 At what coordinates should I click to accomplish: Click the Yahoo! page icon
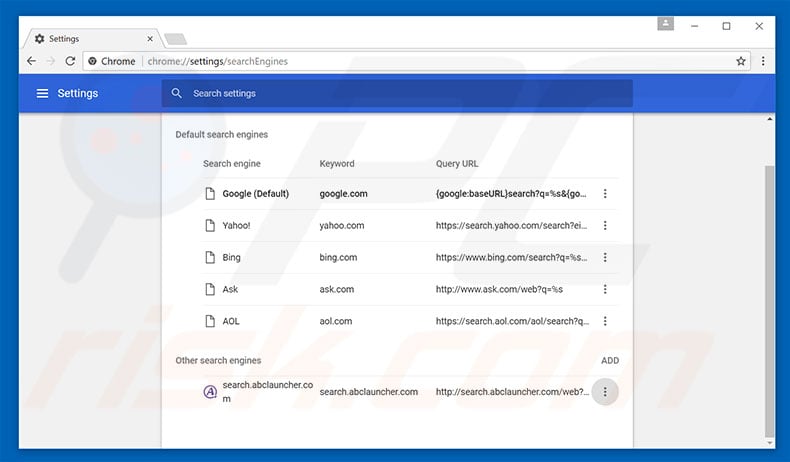pyautogui.click(x=210, y=225)
